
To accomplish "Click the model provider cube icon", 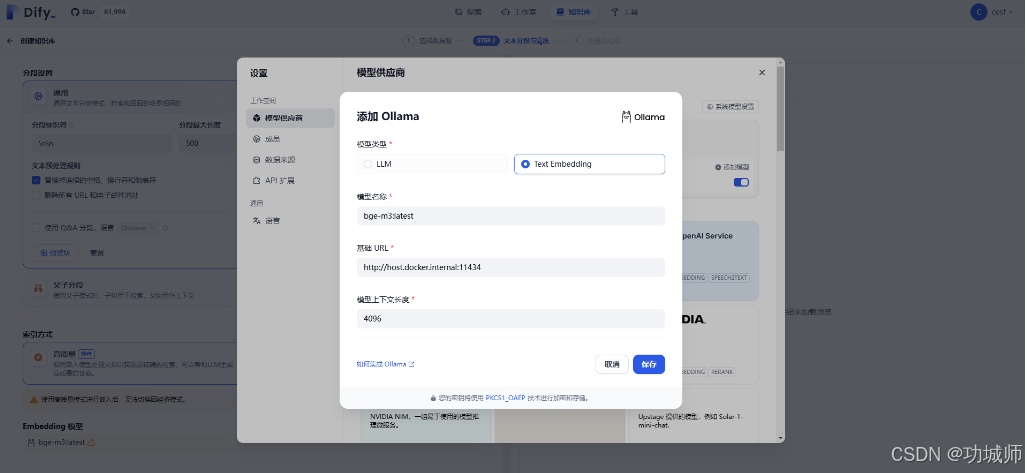I will [257, 118].
